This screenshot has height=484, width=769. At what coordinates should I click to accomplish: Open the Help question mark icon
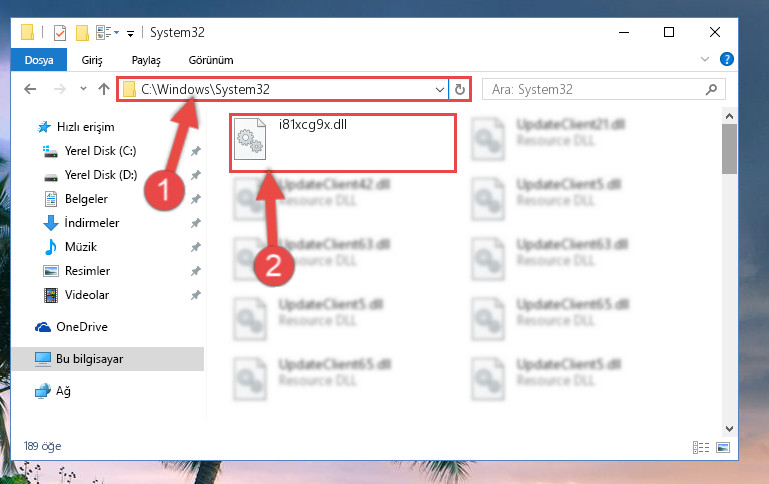[x=726, y=59]
